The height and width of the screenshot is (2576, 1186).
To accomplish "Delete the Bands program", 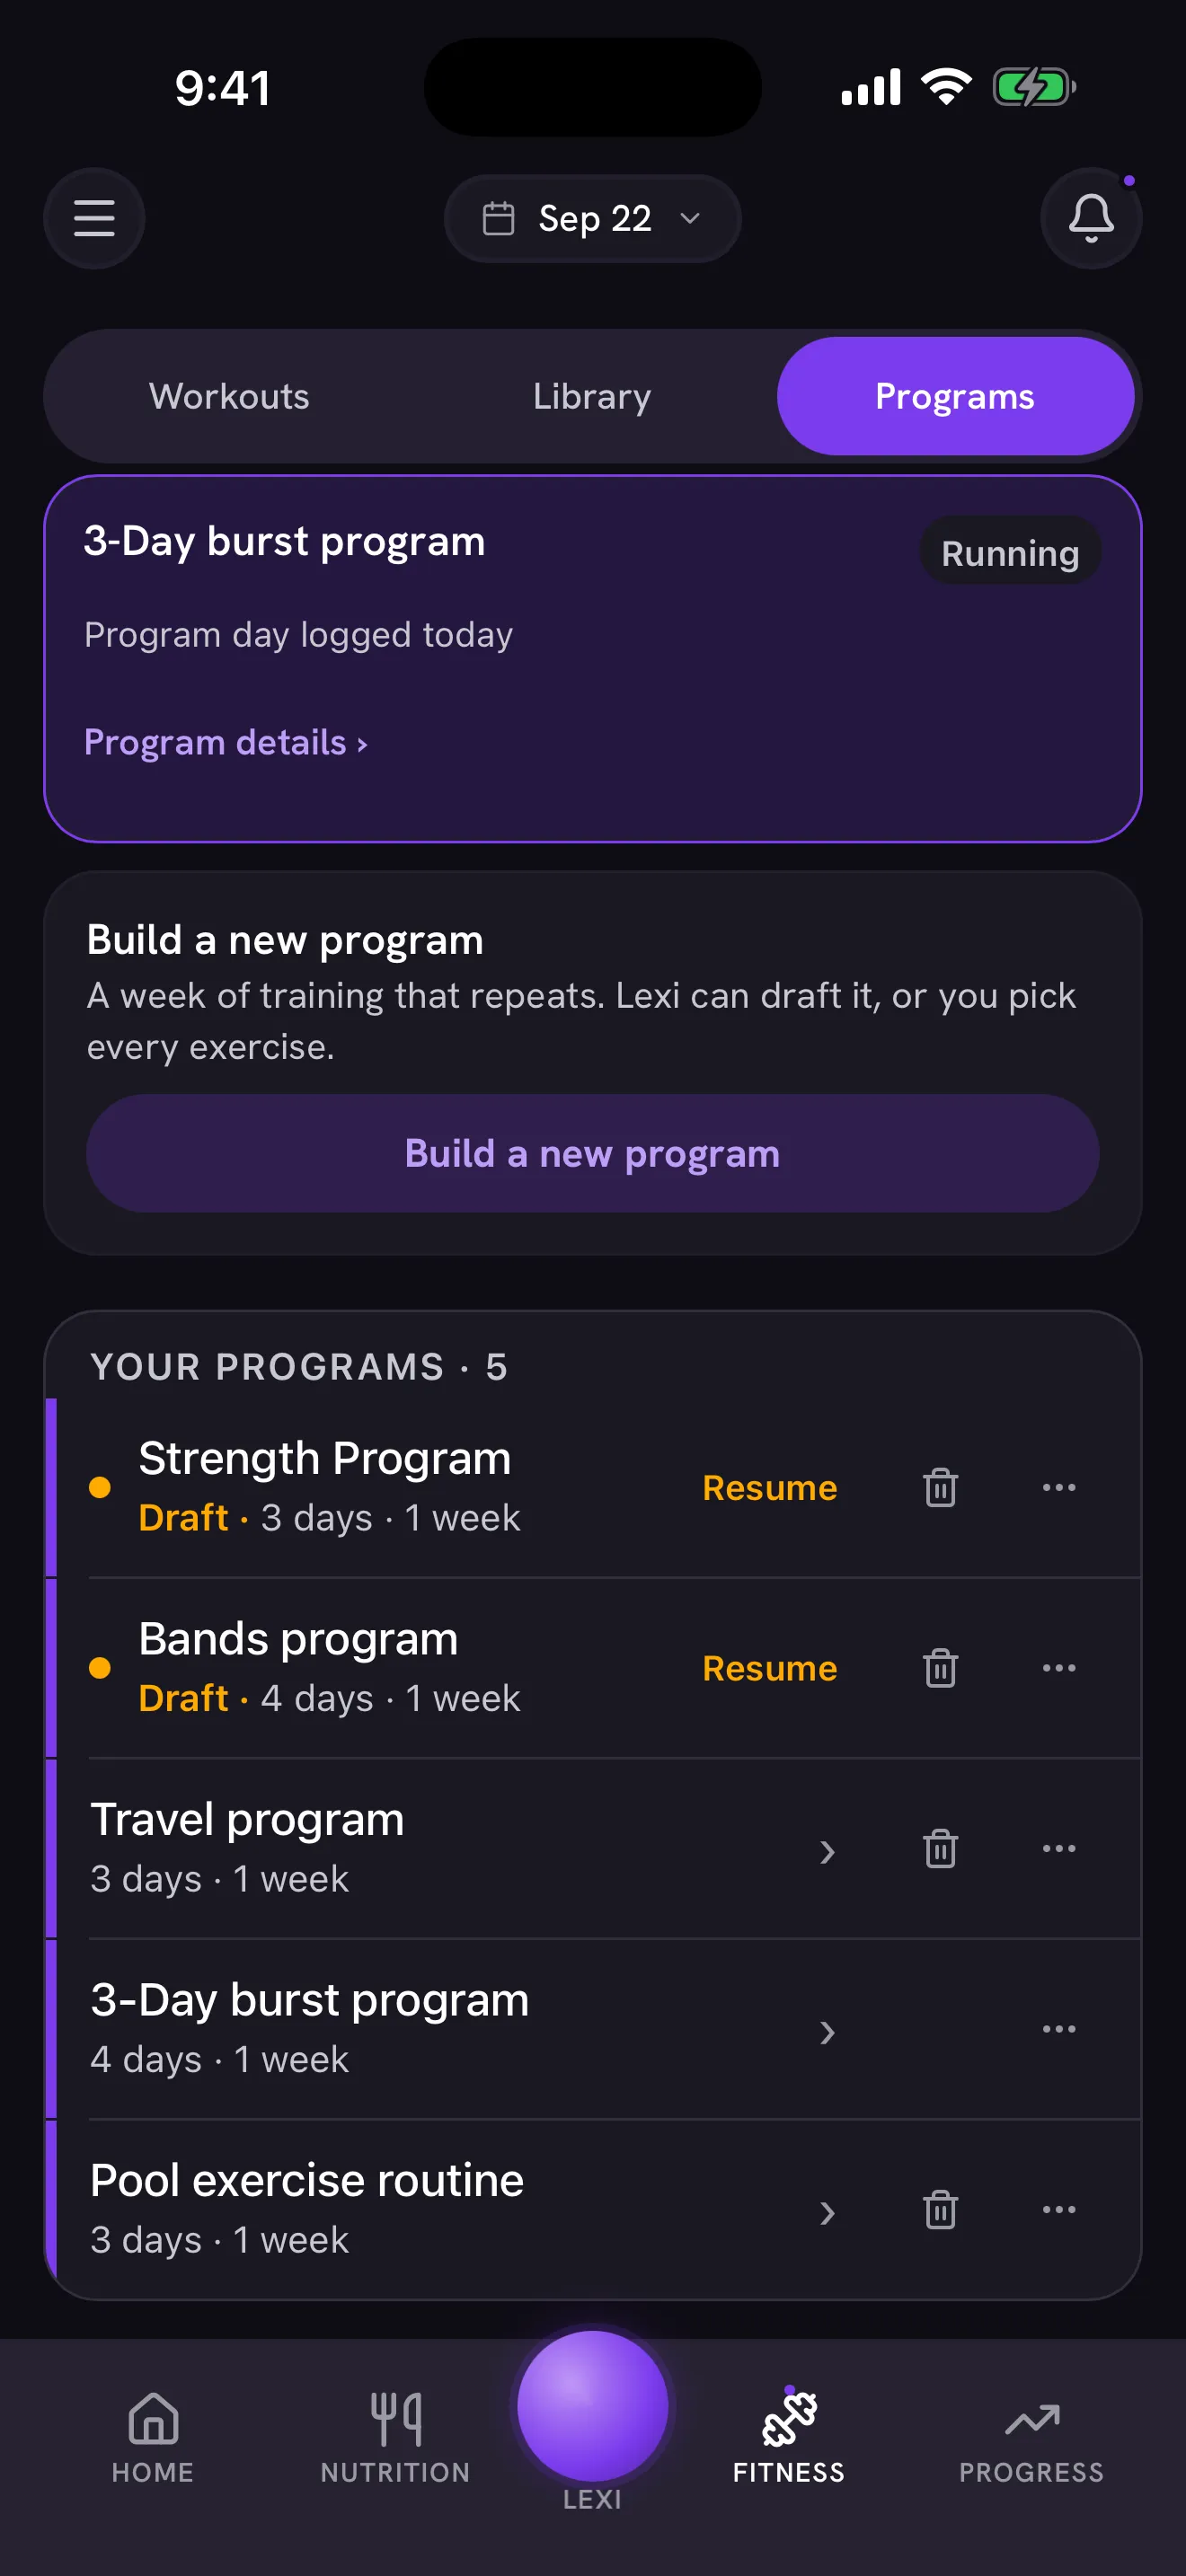I will point(940,1667).
